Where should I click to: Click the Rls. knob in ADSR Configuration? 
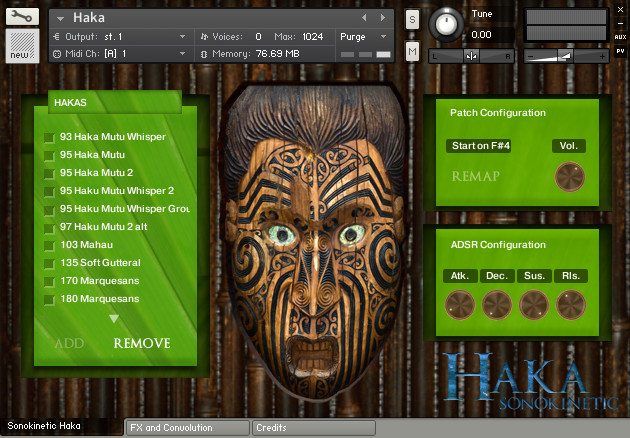tap(570, 305)
